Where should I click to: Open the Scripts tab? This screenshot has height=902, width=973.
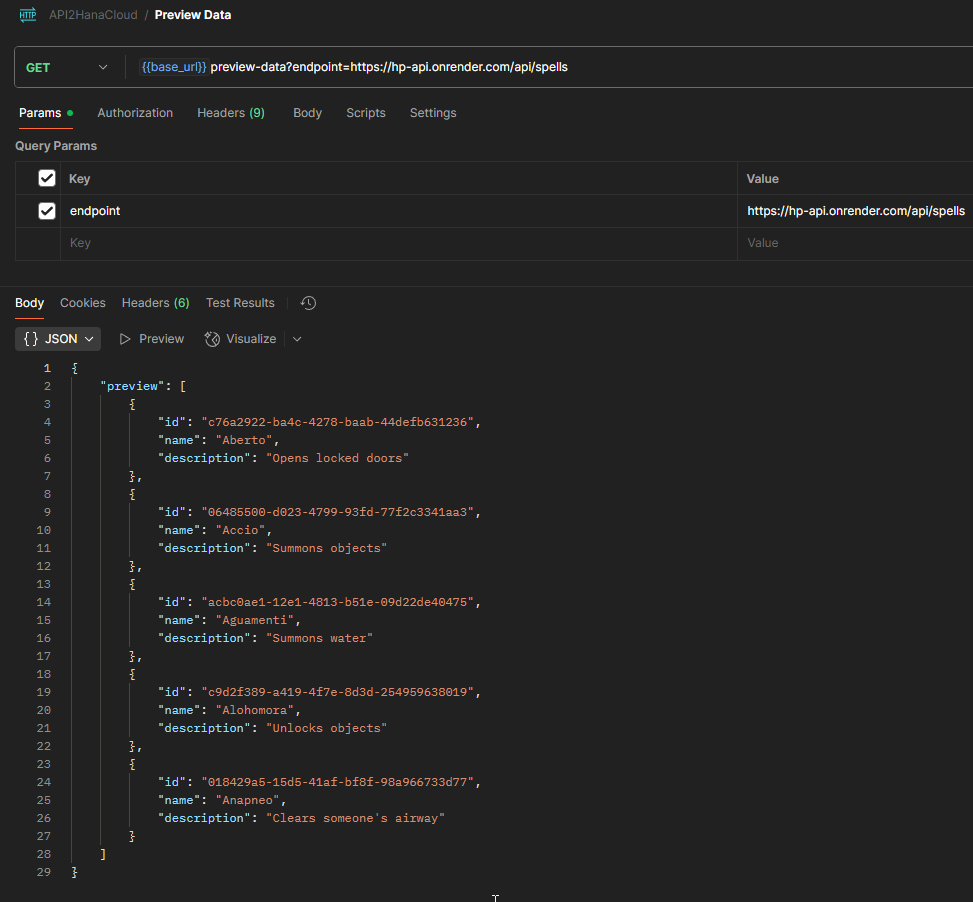click(365, 113)
